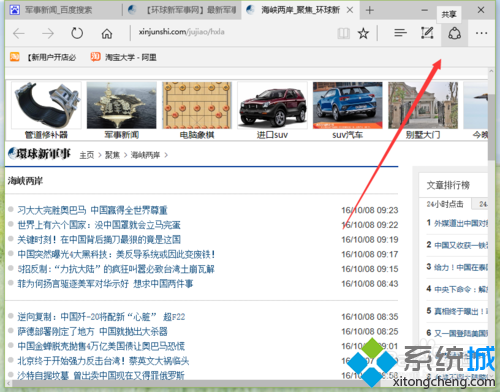Open a new tab with plus button
Screen dimensions: 500x392
[x=369, y=10]
